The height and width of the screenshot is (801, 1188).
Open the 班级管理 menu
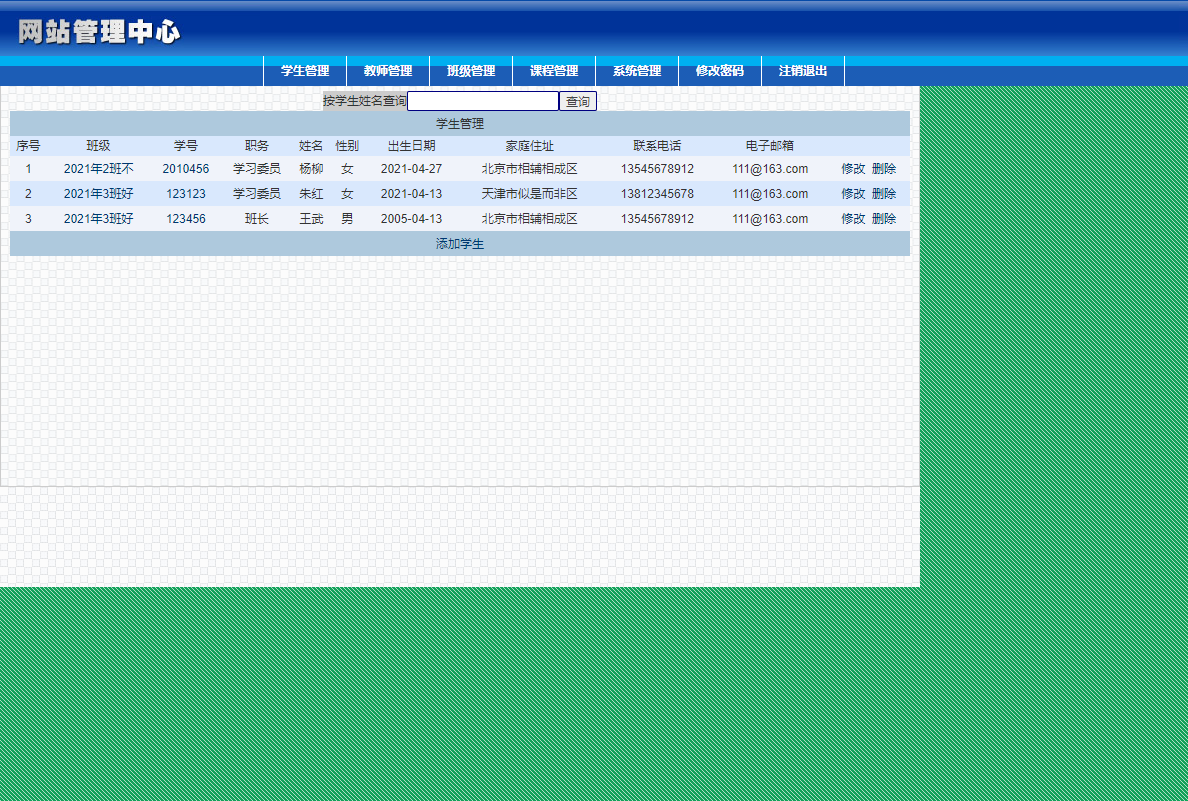tap(471, 70)
